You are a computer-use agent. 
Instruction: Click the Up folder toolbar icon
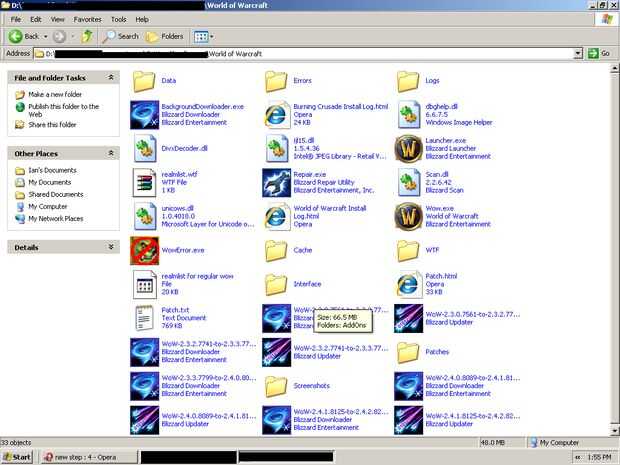[x=87, y=36]
